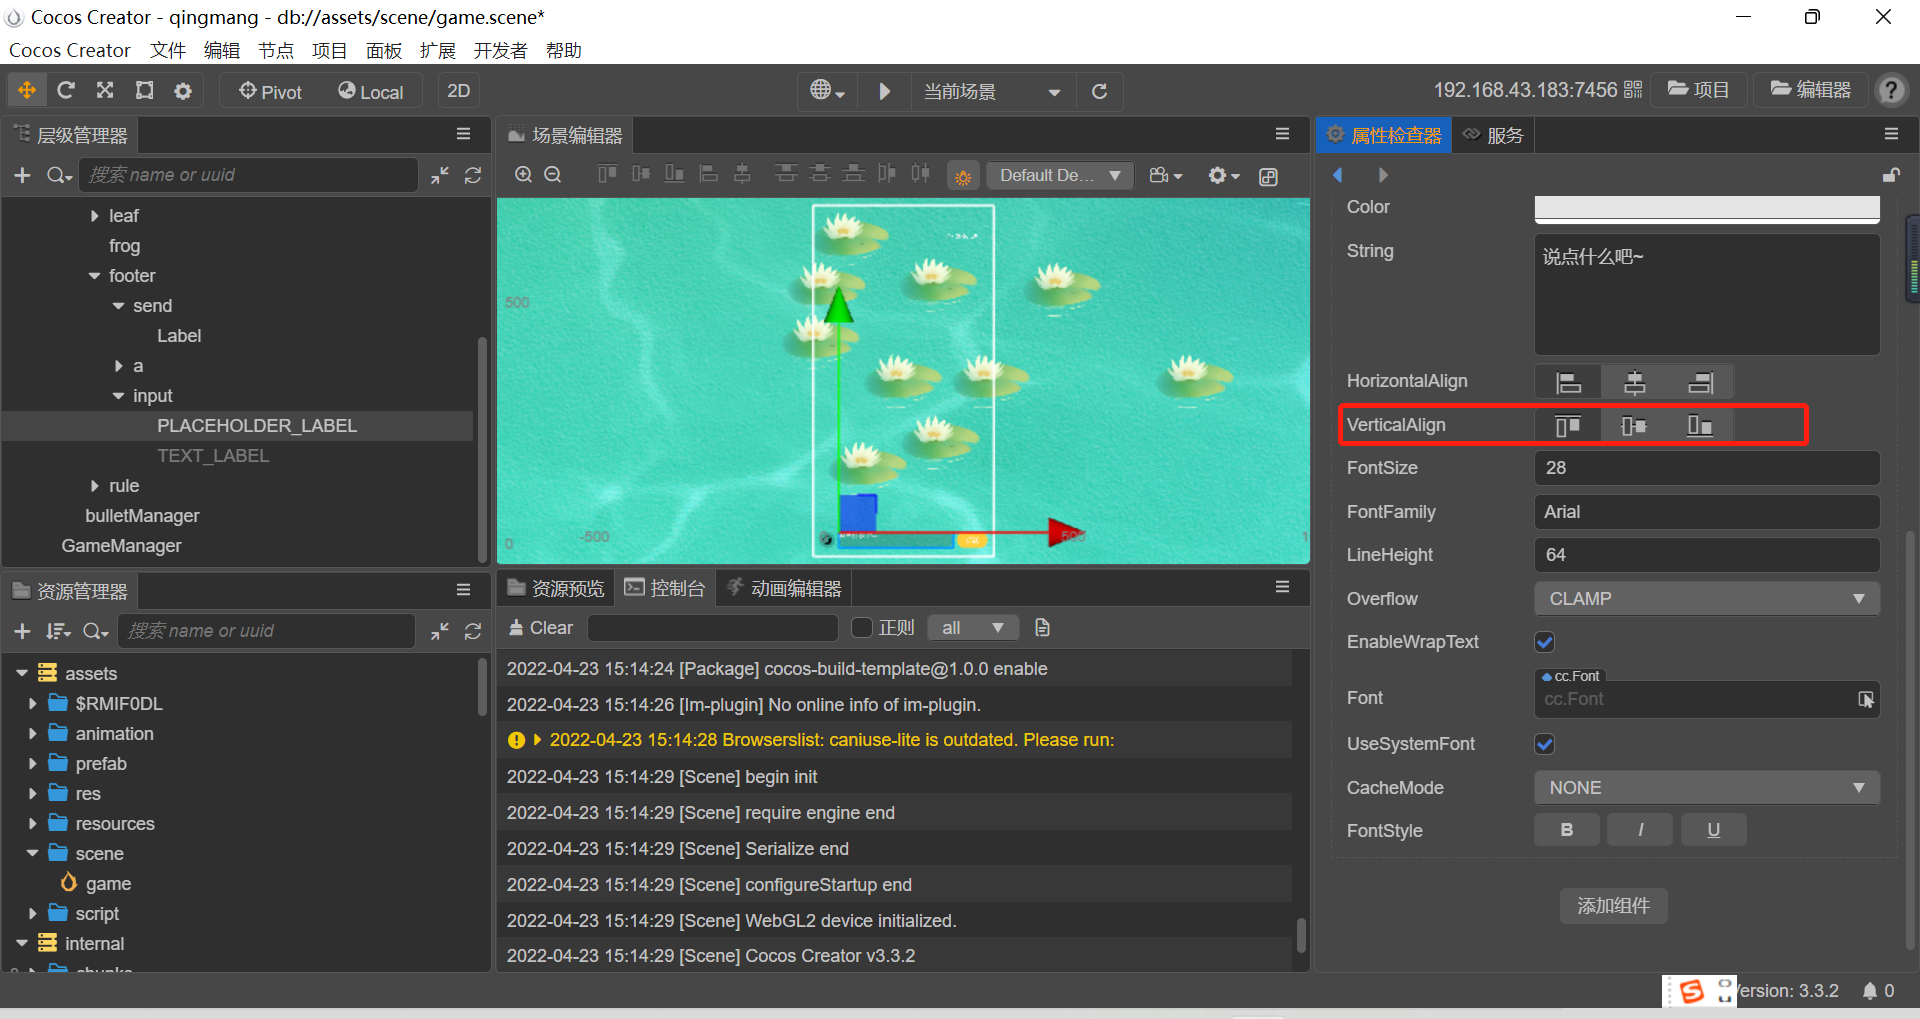
Task: Open the help question mark button
Action: coord(1891,90)
